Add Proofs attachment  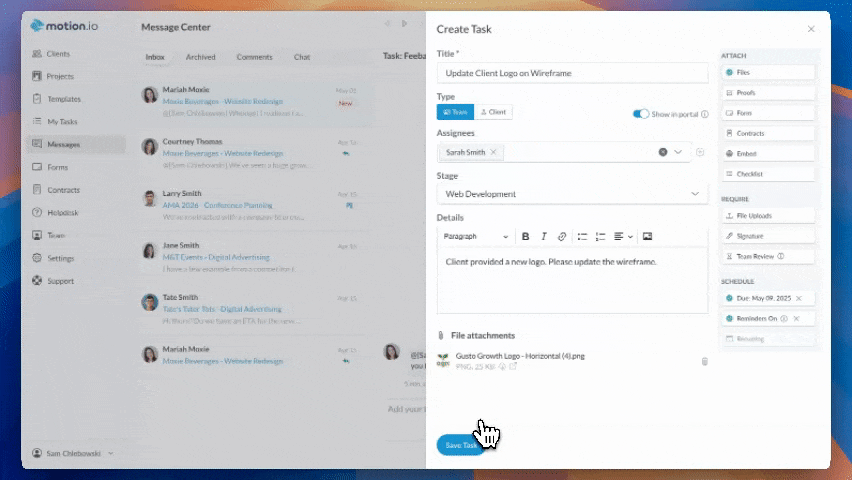click(x=768, y=93)
